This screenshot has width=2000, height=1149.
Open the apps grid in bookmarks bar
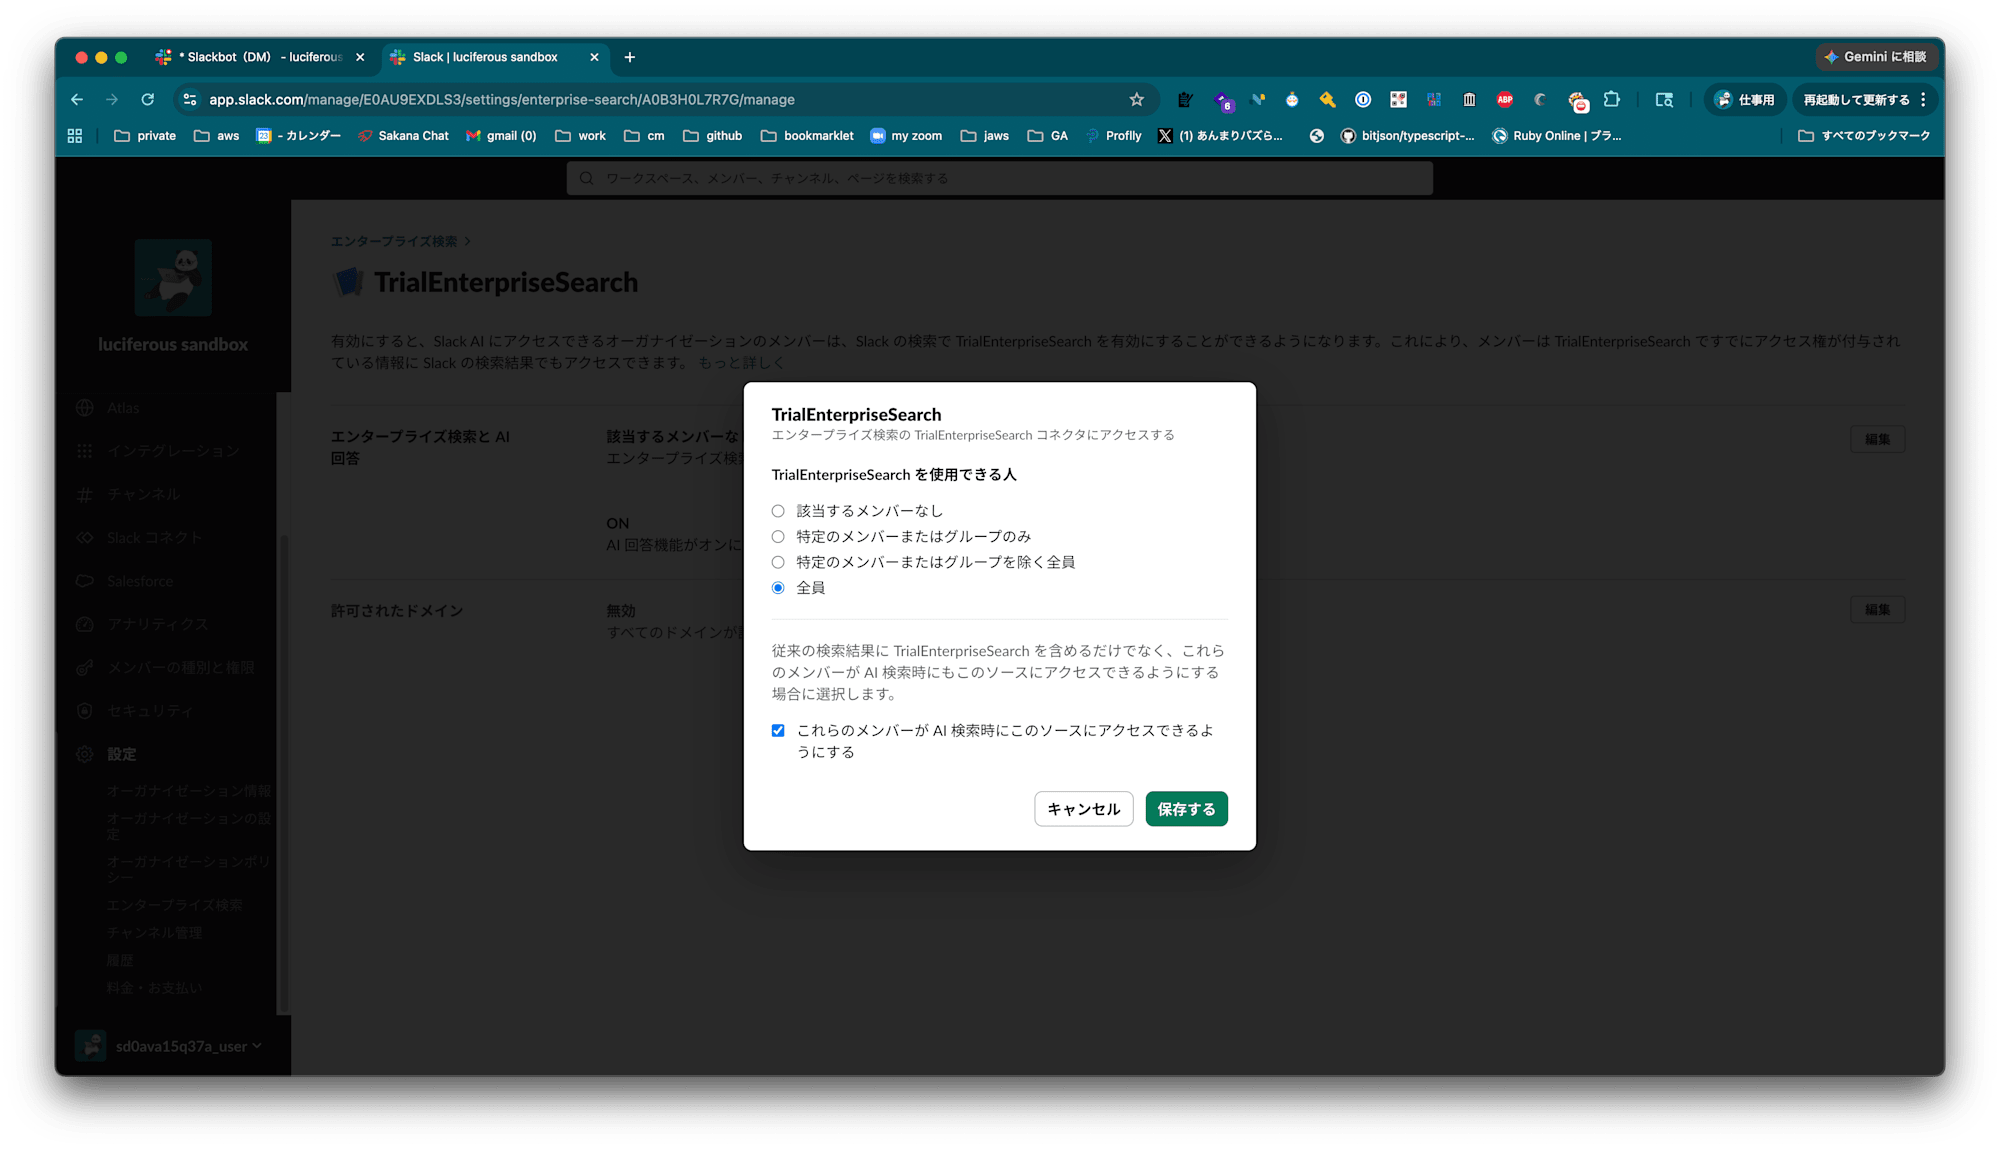[75, 136]
